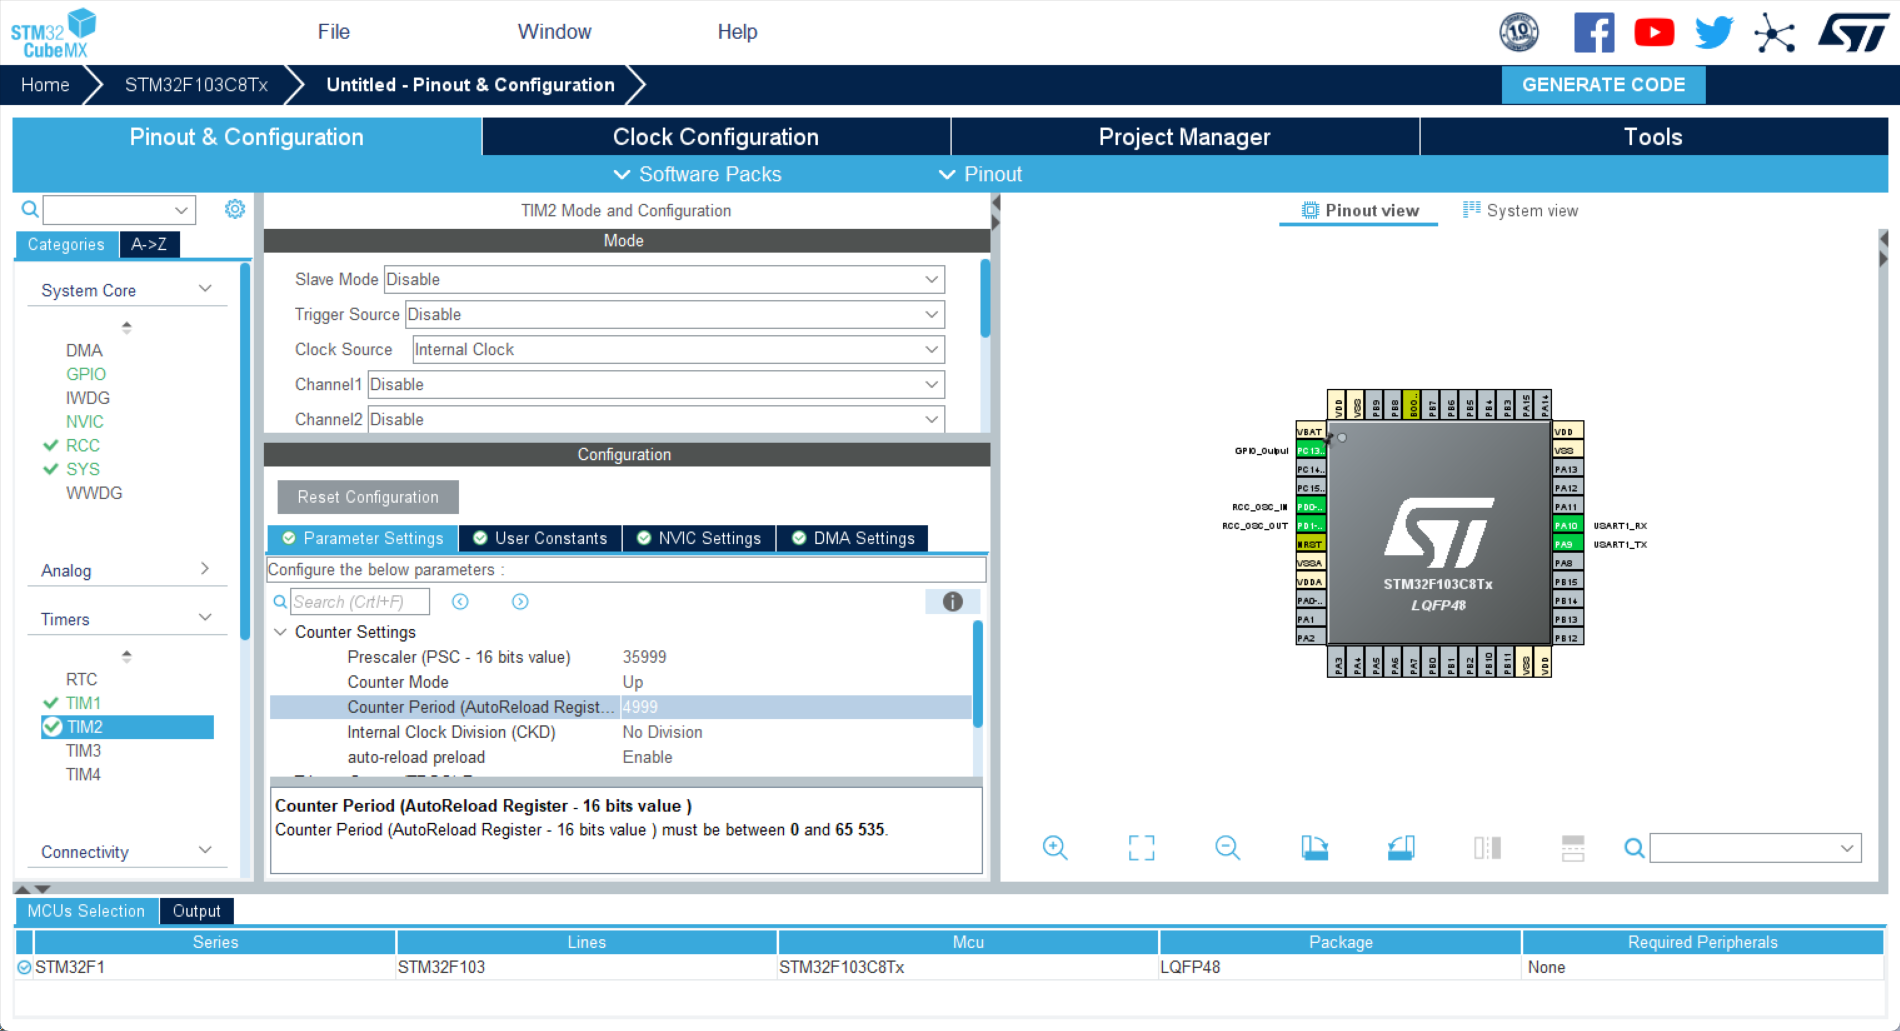Go to previous parameter search result

[x=460, y=601]
